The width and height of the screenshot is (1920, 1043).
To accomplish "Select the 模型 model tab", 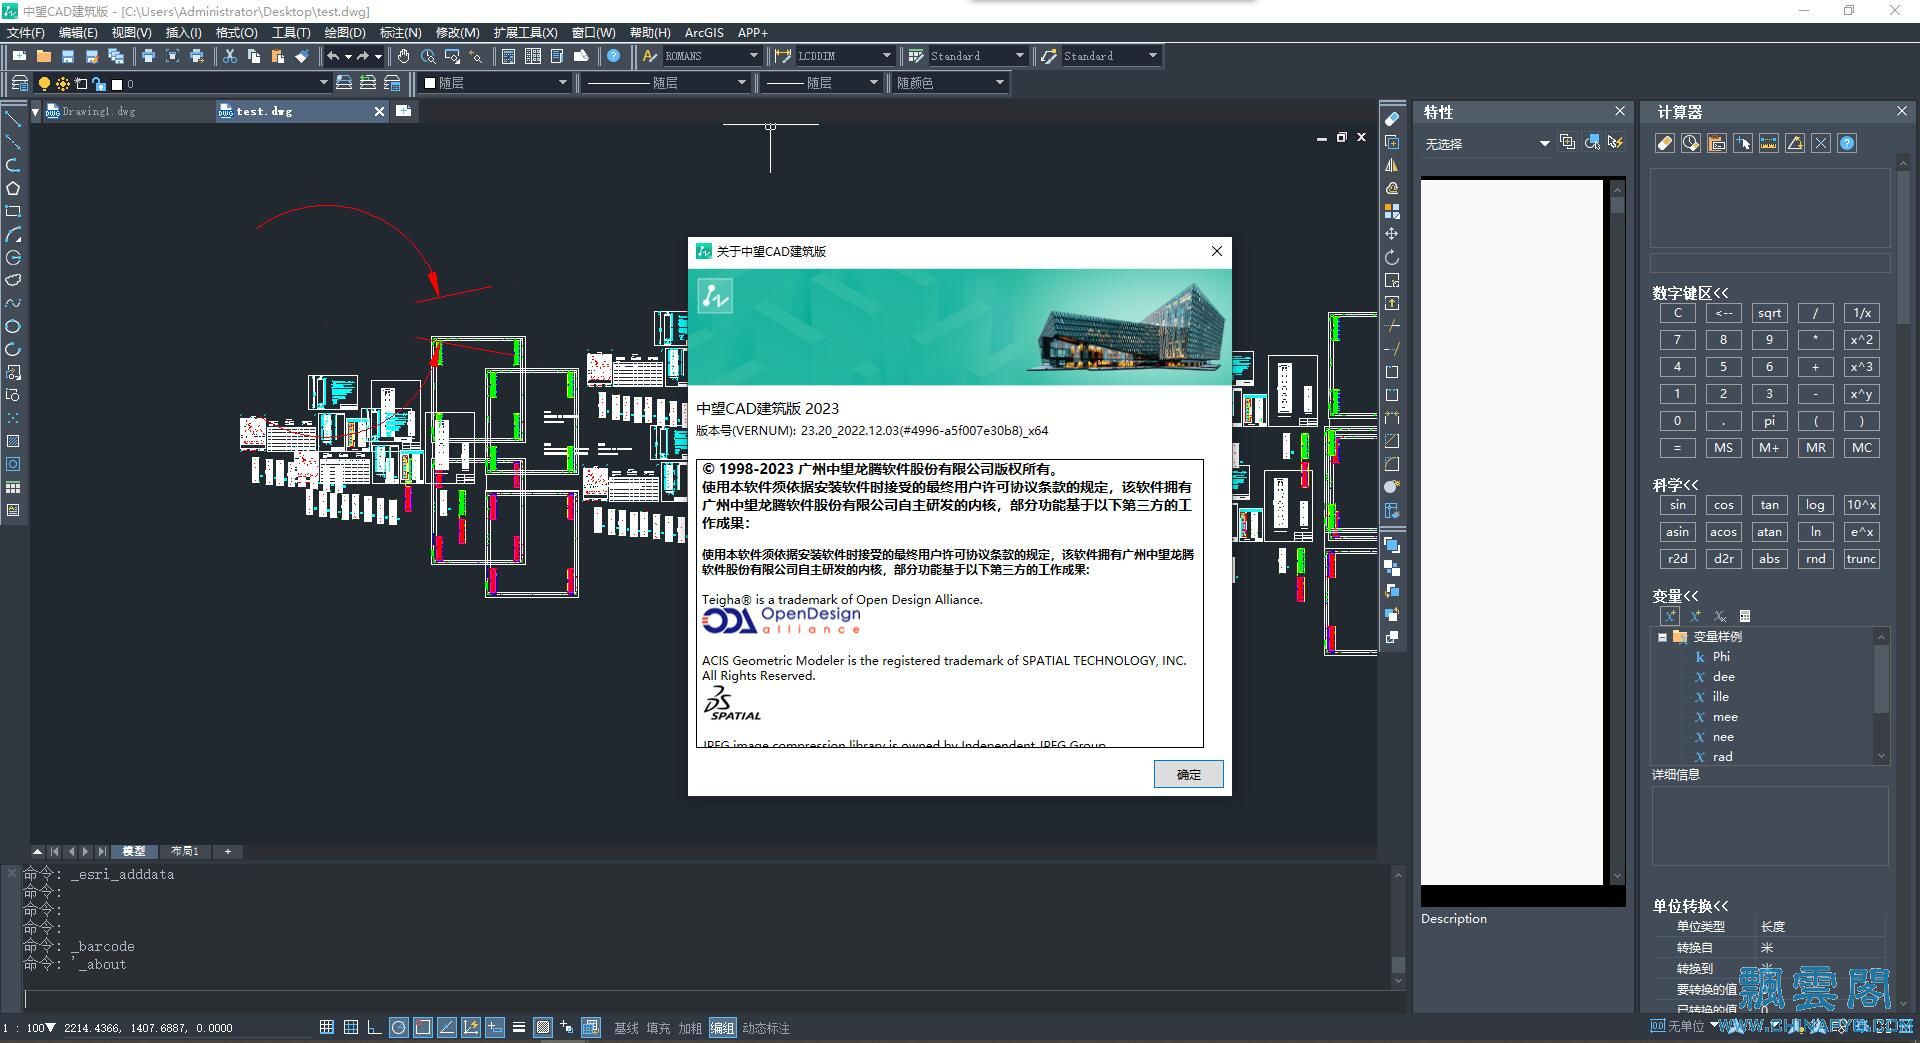I will pos(134,851).
